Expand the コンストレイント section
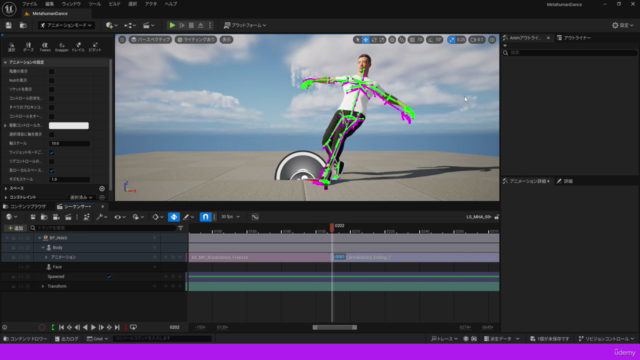 6,198
